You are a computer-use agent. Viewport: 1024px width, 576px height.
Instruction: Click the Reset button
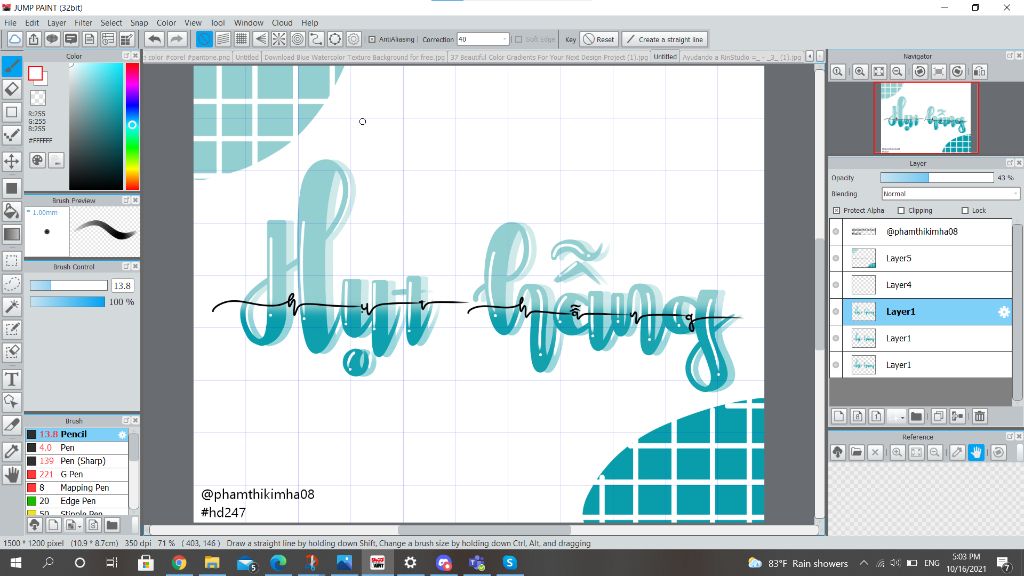pos(599,39)
